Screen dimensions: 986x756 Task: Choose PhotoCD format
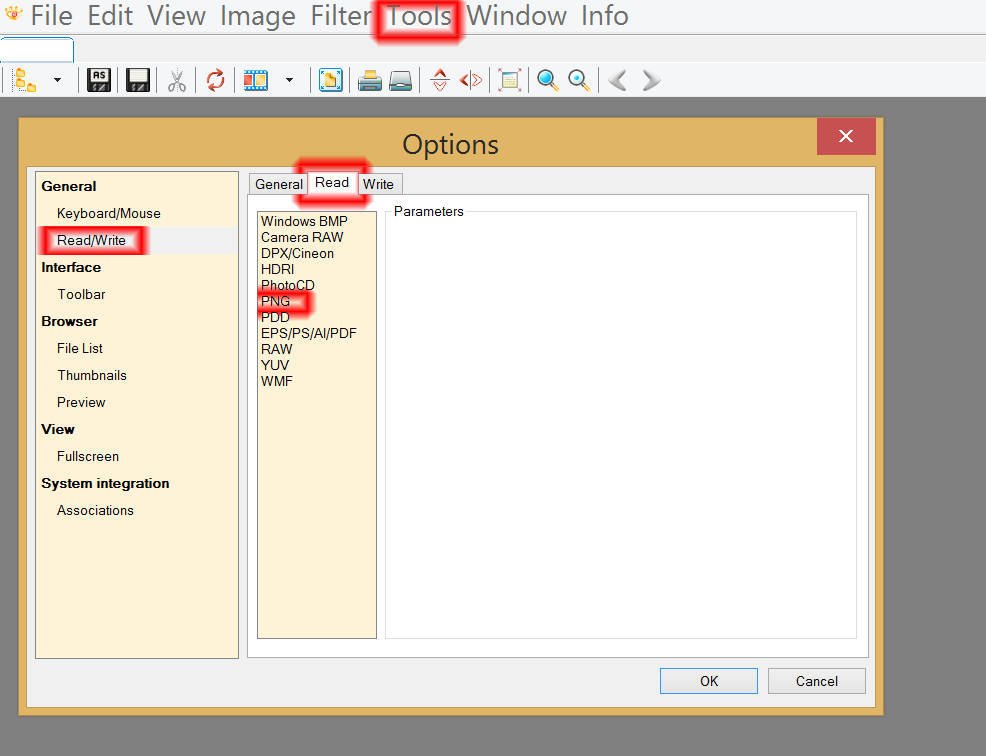pyautogui.click(x=288, y=285)
